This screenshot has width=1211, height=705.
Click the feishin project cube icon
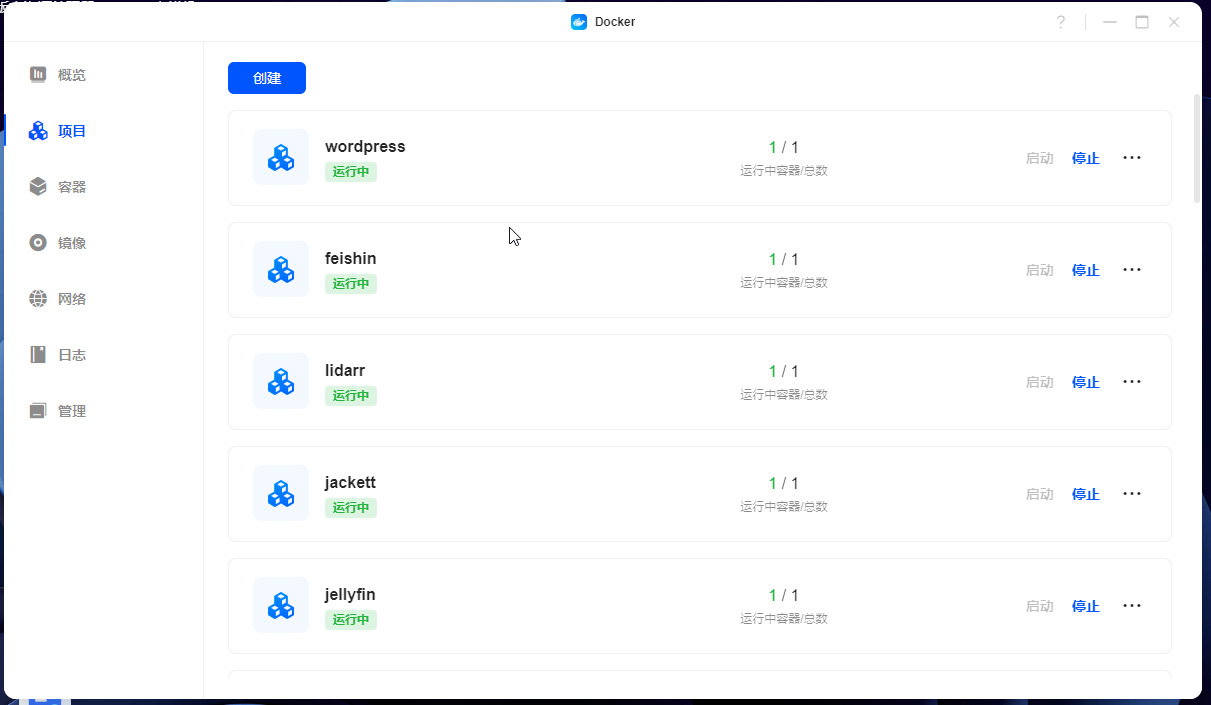pos(281,269)
